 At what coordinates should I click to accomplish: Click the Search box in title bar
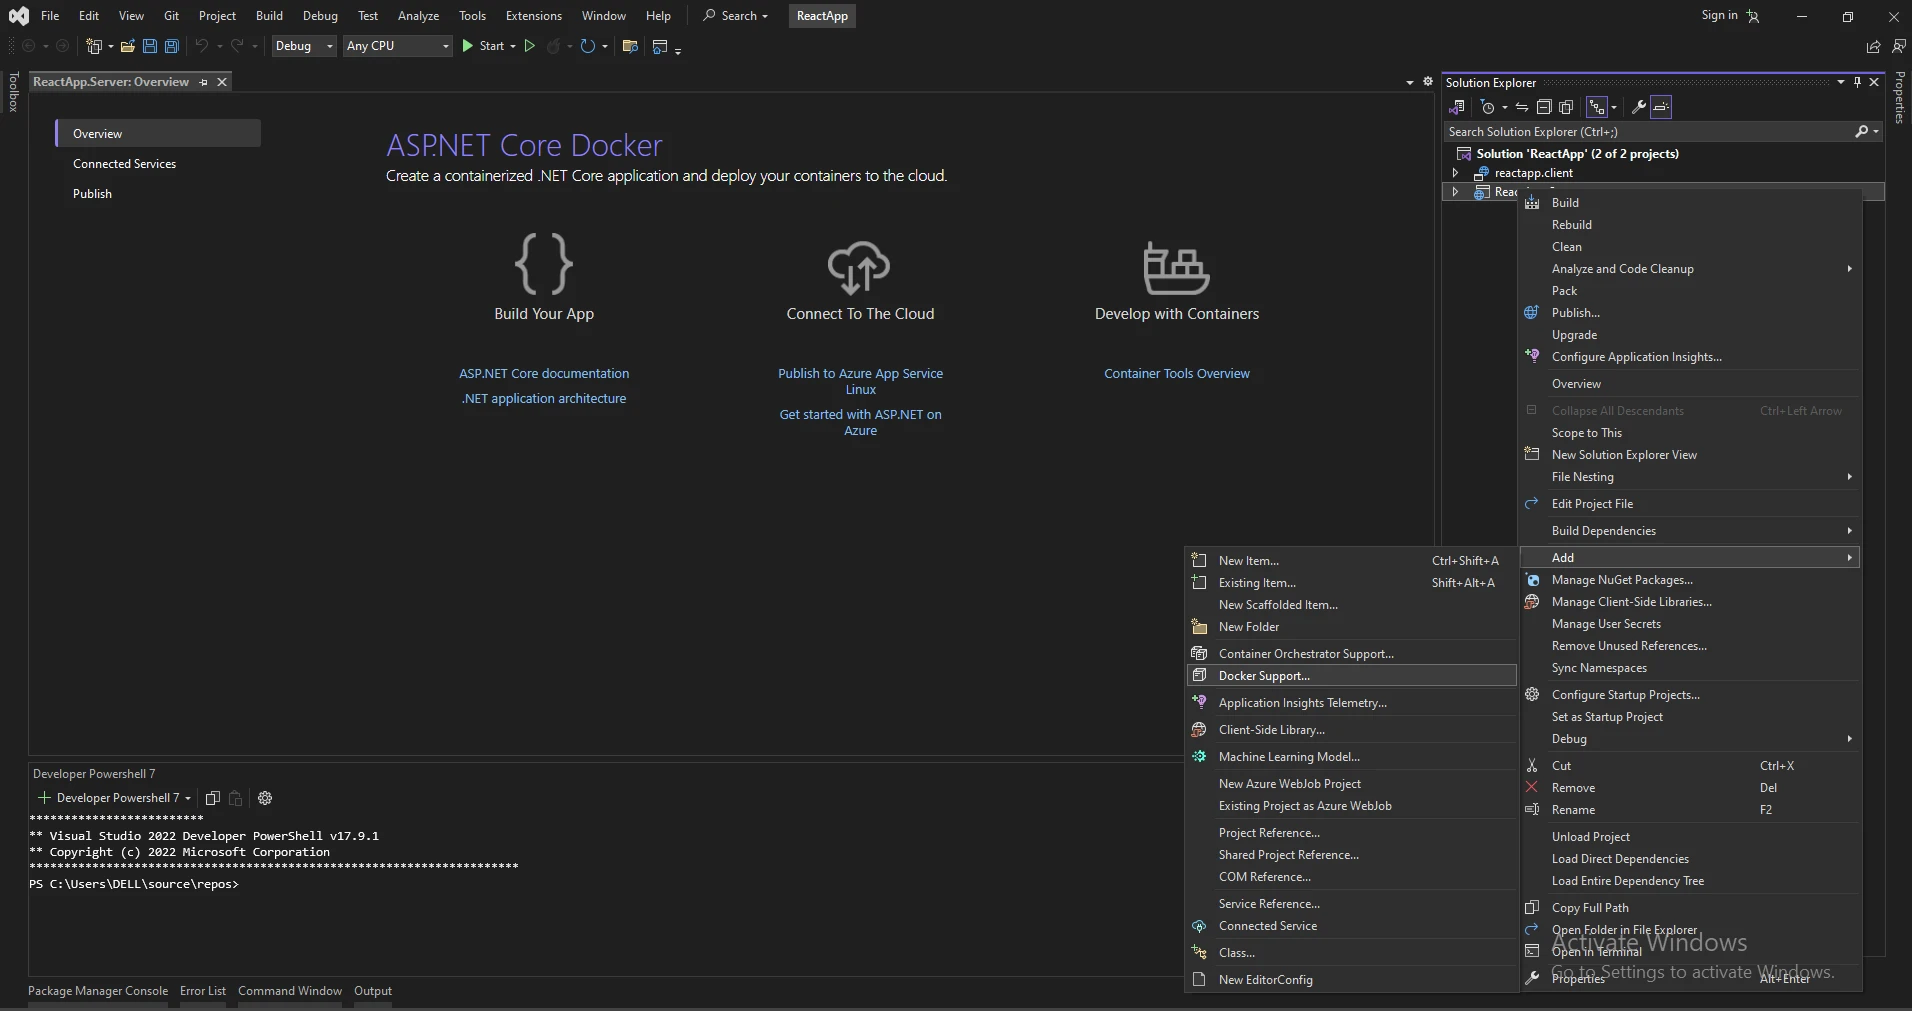click(x=735, y=16)
